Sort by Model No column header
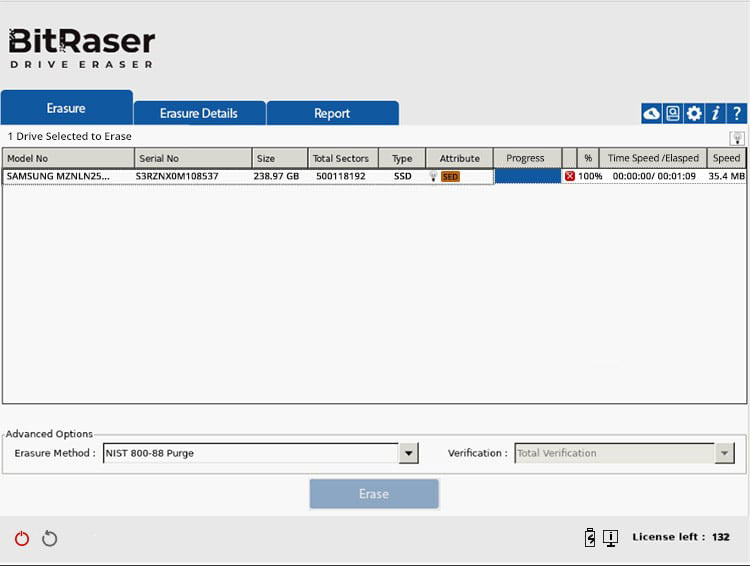This screenshot has width=750, height=566. (68, 158)
